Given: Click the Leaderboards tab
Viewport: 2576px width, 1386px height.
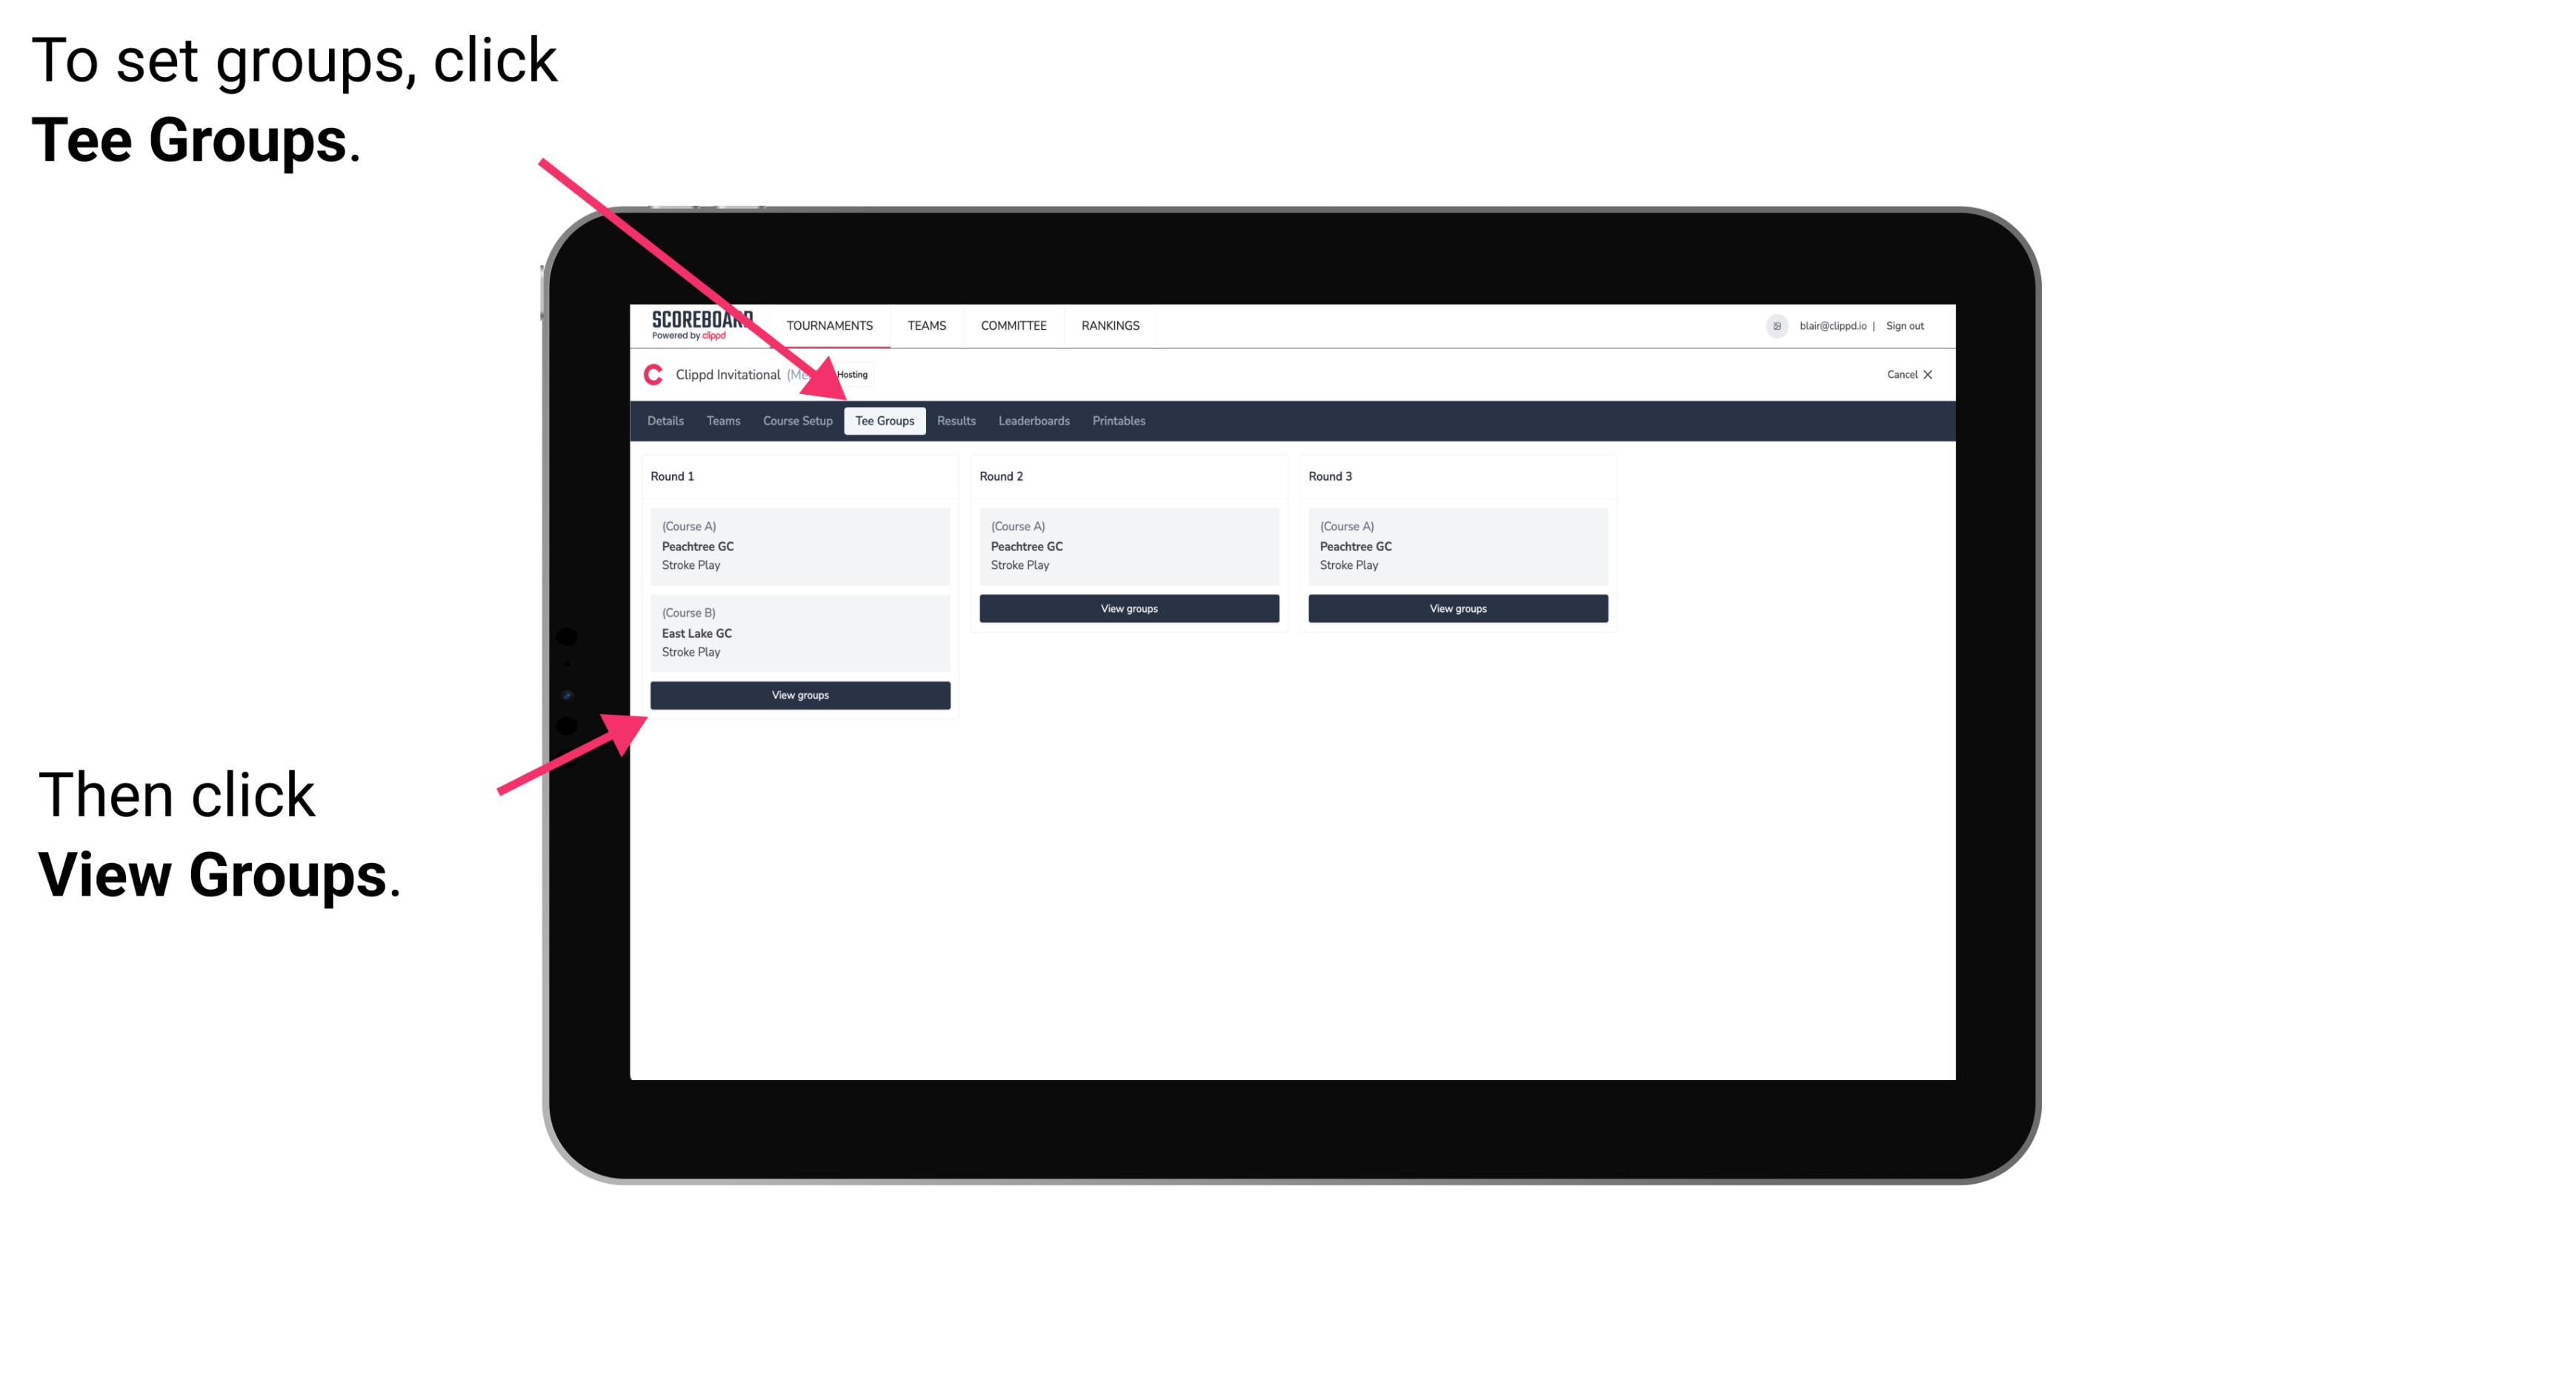Looking at the screenshot, I should pos(1031,420).
